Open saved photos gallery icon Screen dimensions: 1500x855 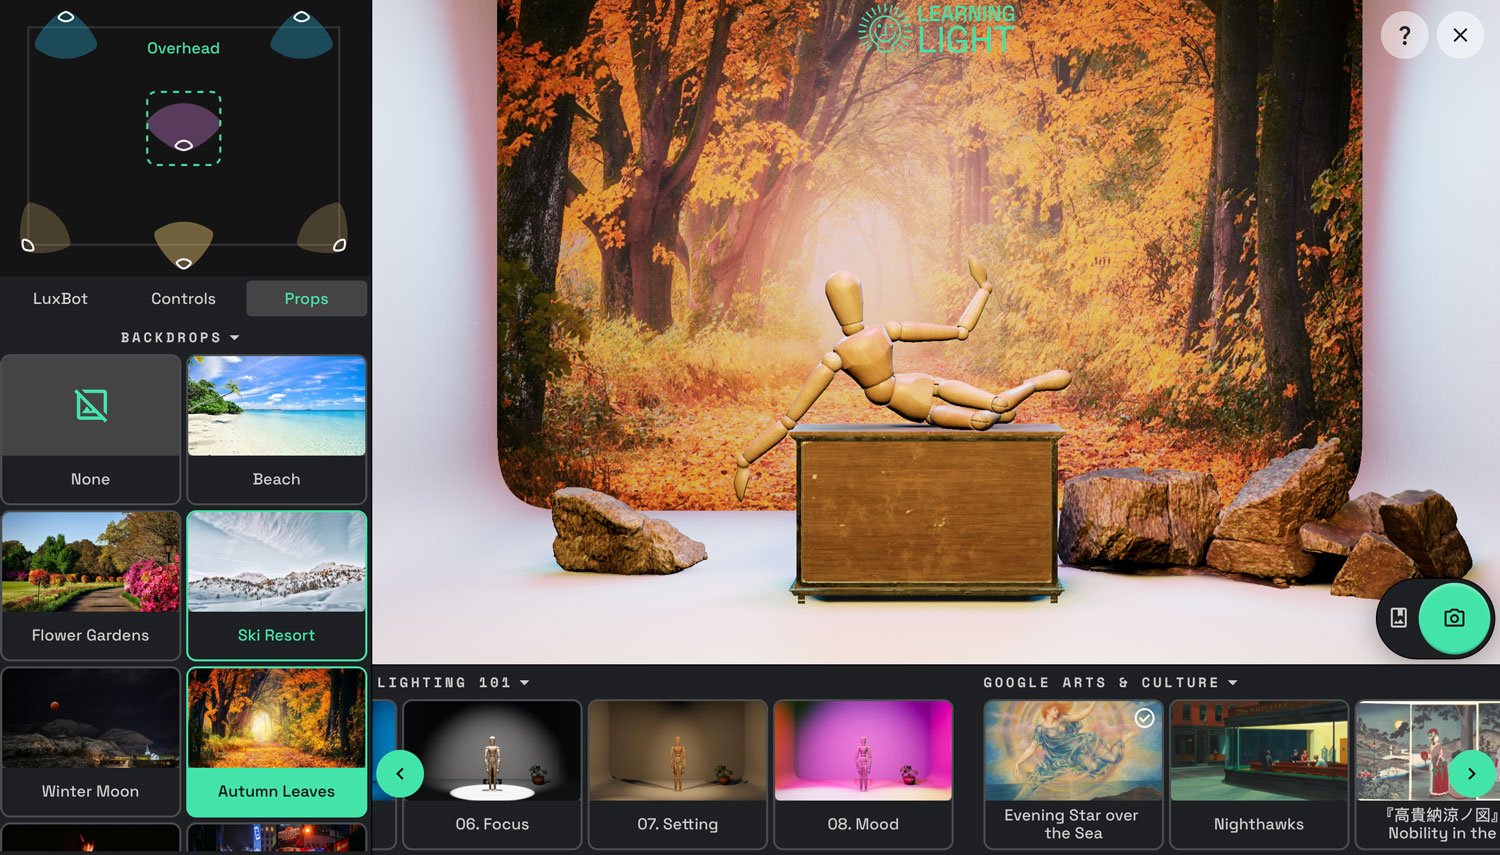click(x=1399, y=618)
